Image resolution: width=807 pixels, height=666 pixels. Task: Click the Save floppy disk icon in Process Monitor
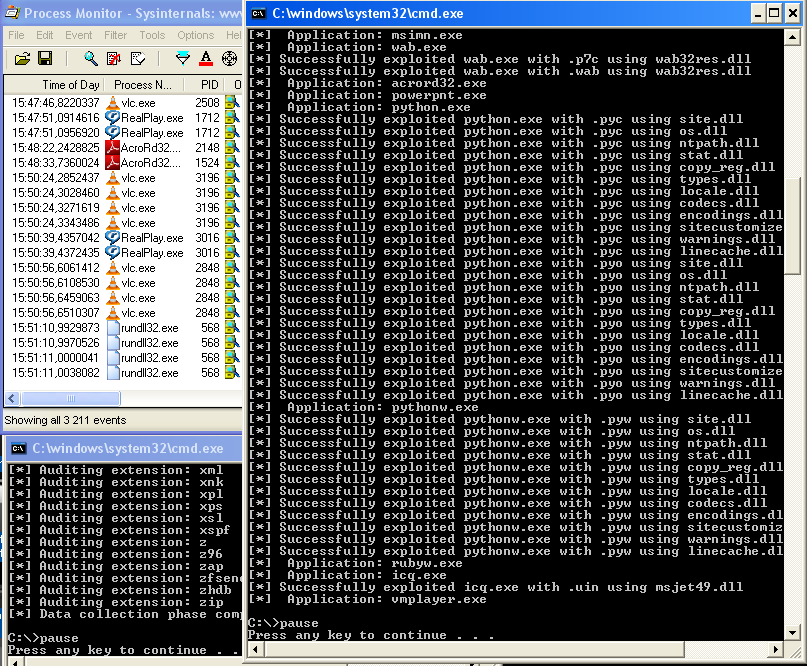45,59
